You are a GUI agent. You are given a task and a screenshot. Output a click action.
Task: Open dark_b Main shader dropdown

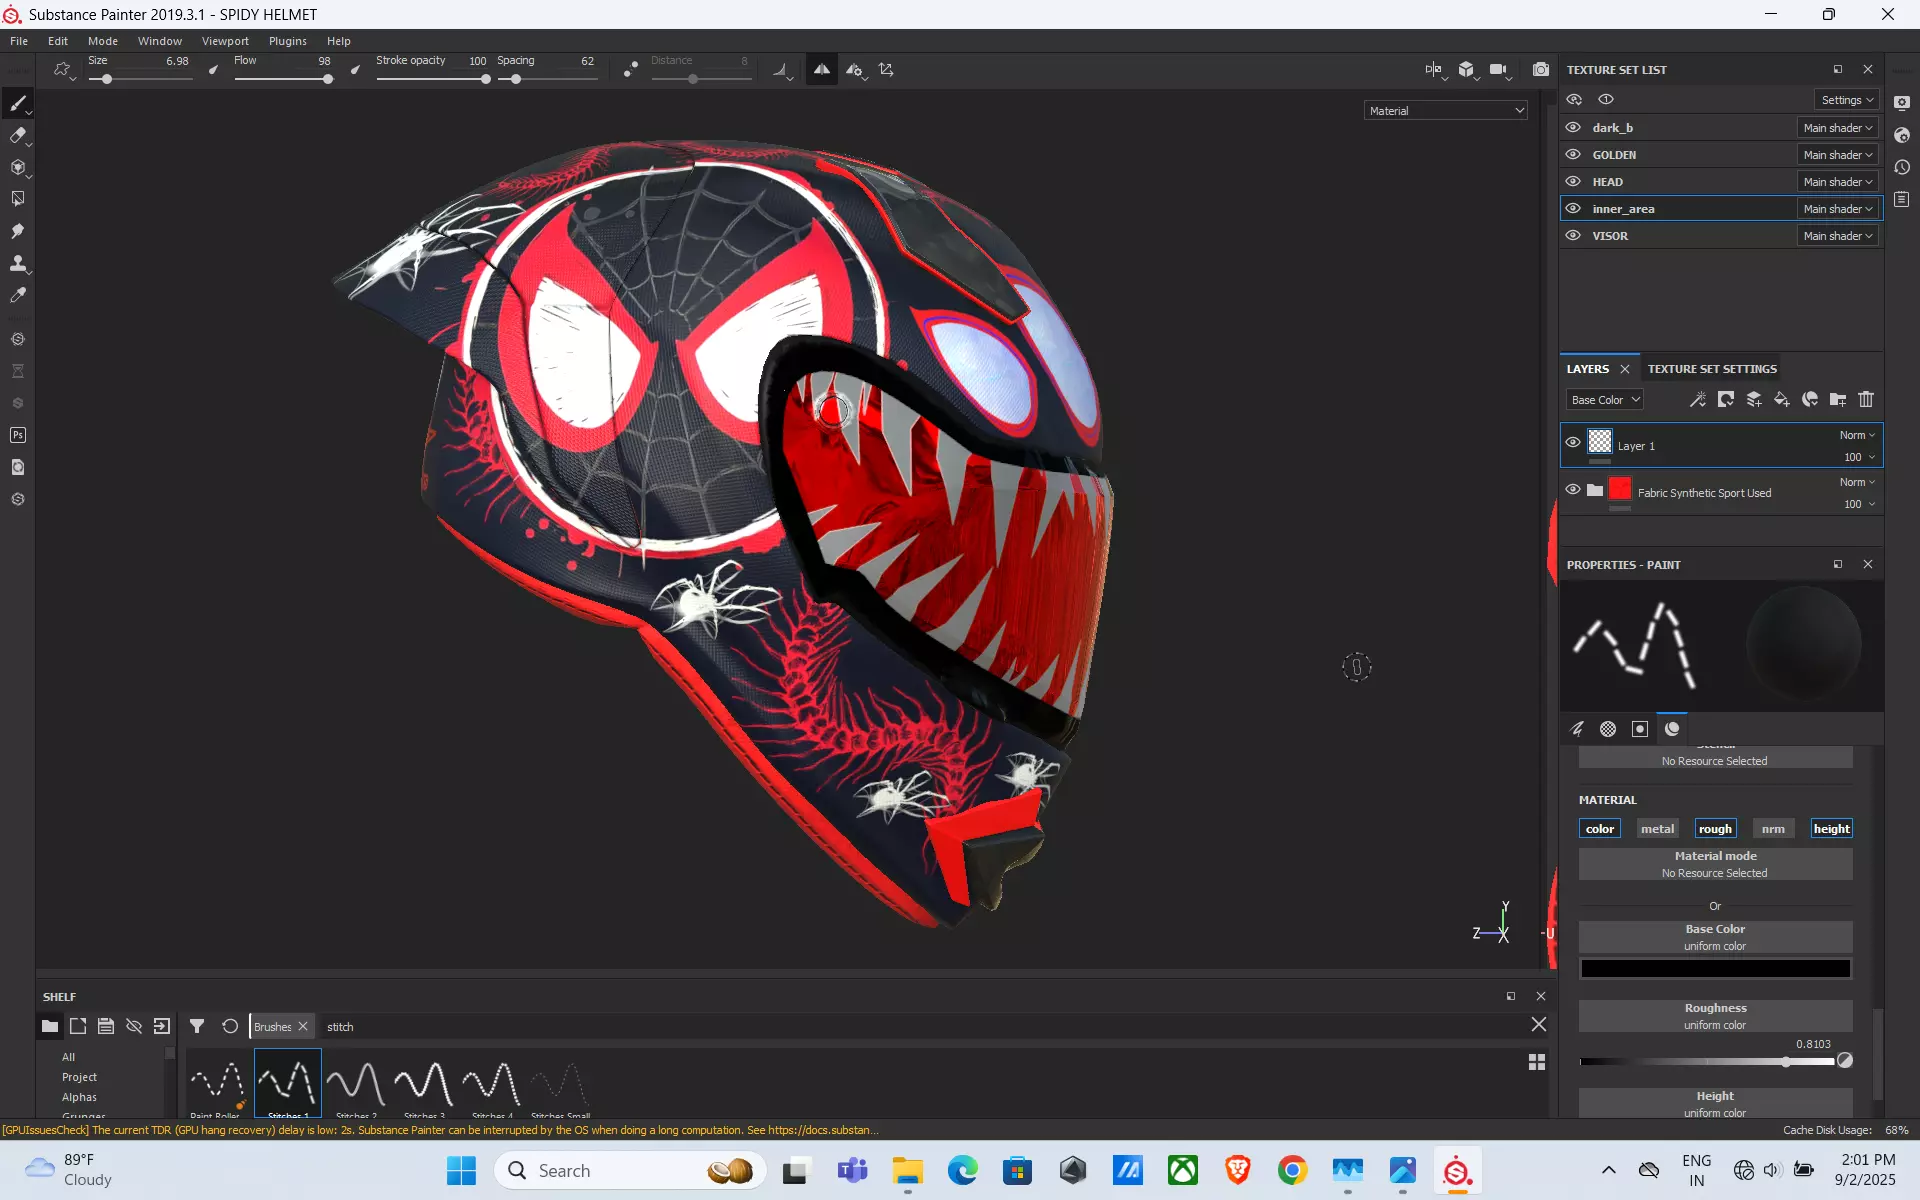1838,128
